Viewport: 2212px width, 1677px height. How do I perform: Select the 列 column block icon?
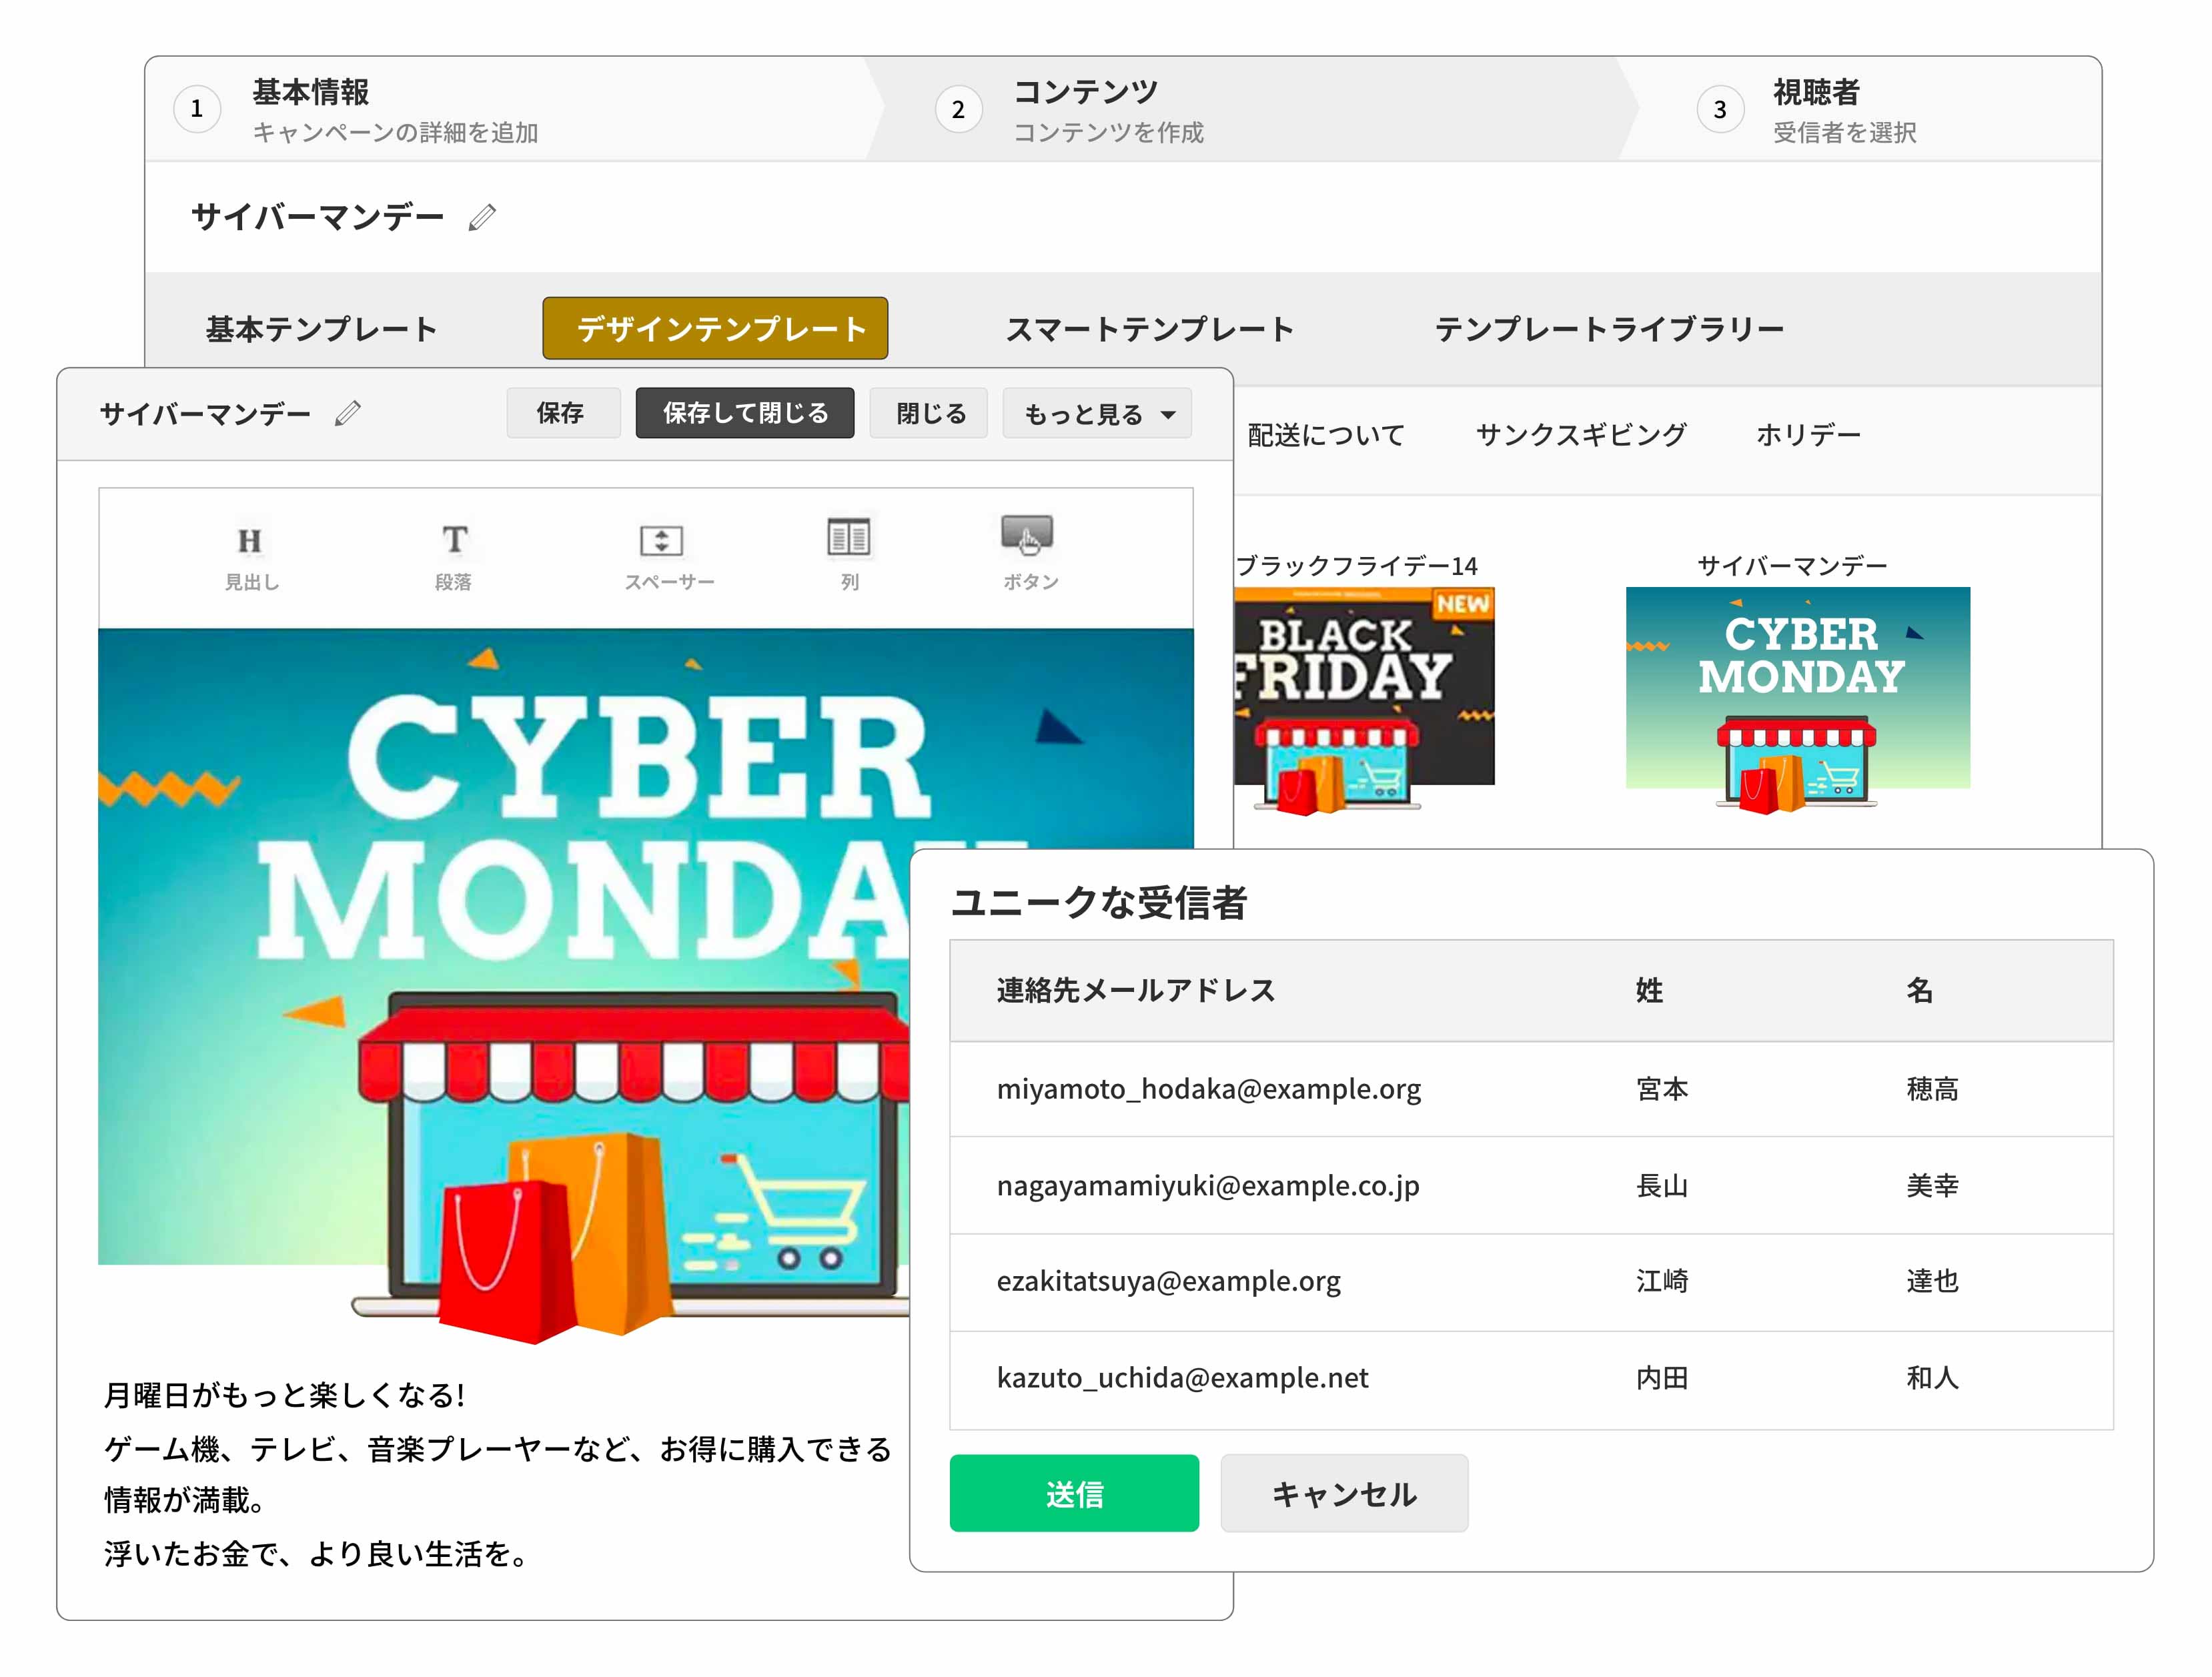pos(848,537)
